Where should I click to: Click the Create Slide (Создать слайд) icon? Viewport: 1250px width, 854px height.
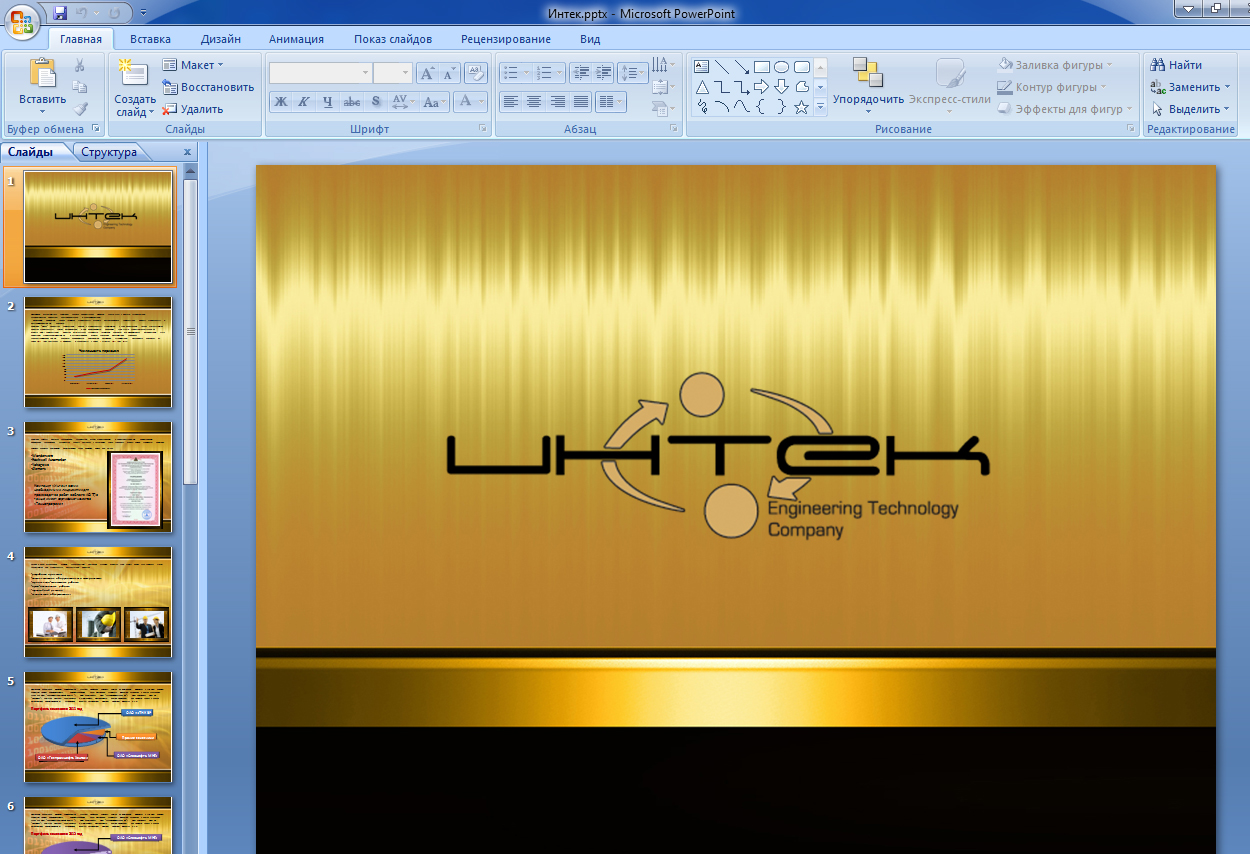coord(133,73)
